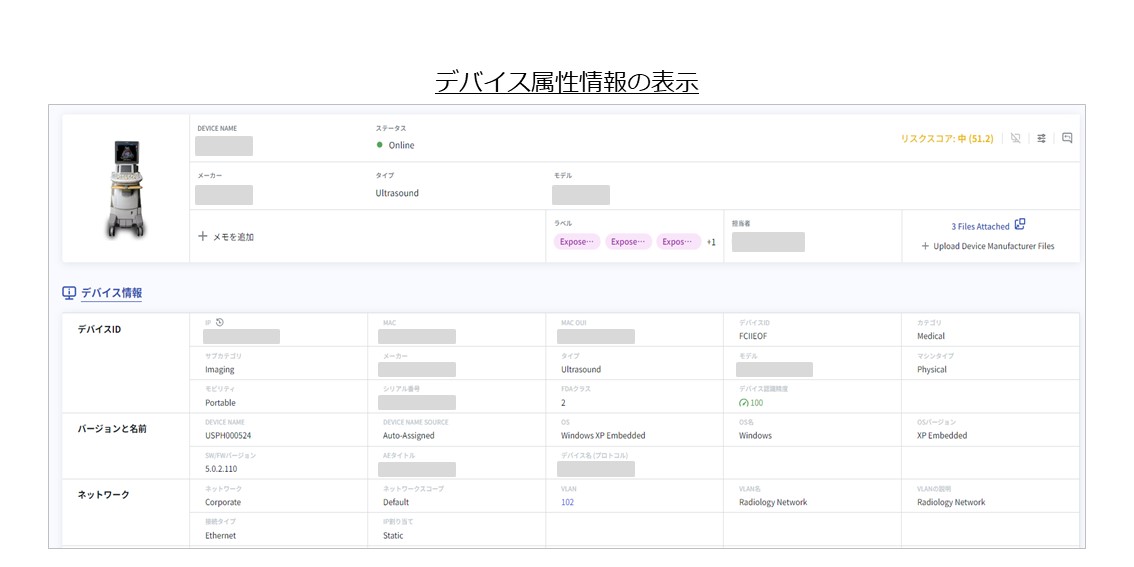Click the attached files copy icon
This screenshot has height=567, width=1134.
(x=1020, y=225)
